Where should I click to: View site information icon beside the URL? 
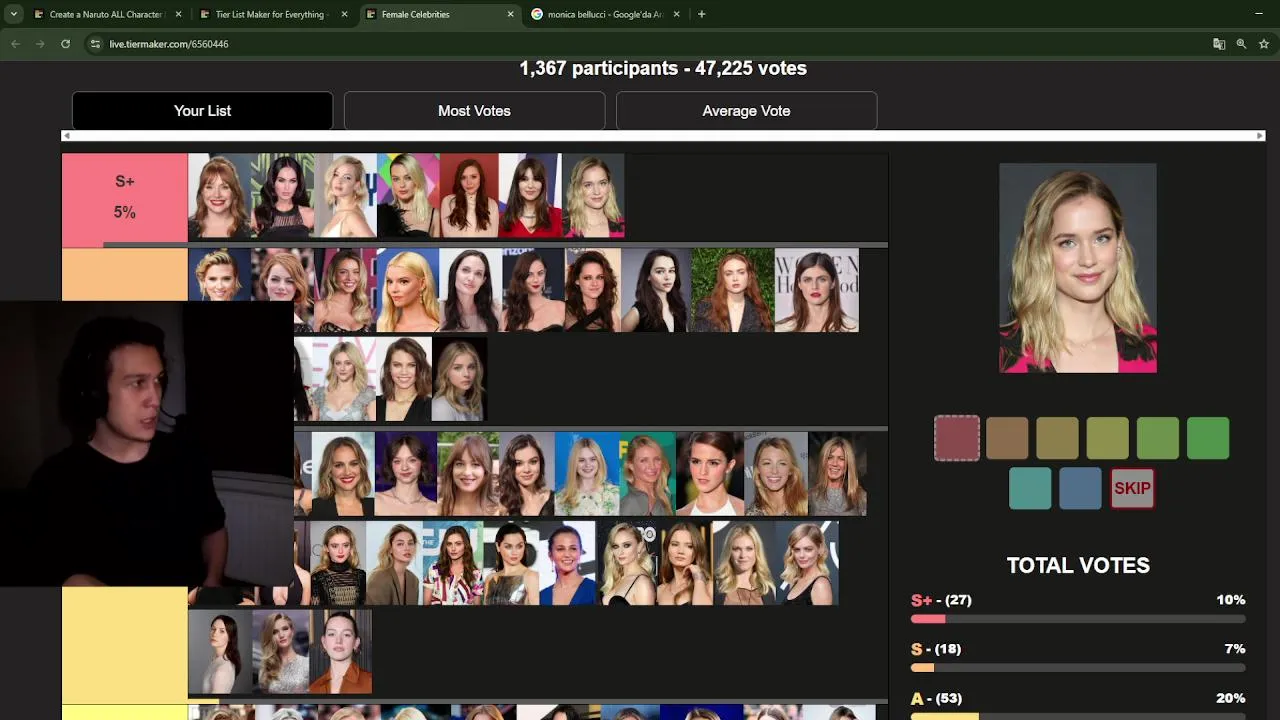95,44
